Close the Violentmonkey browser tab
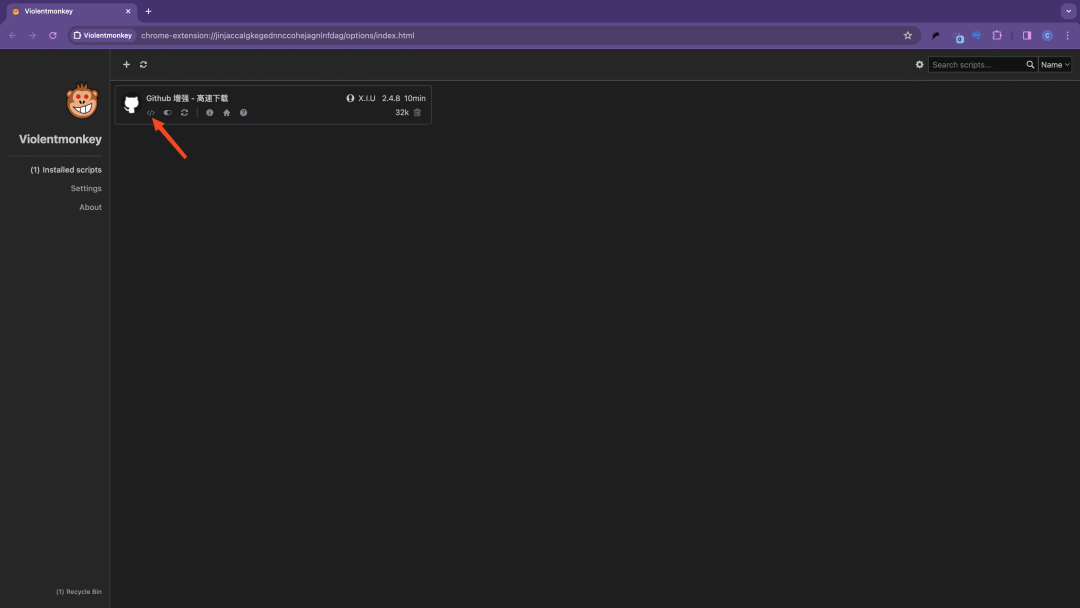The height and width of the screenshot is (608, 1080). pyautogui.click(x=128, y=12)
